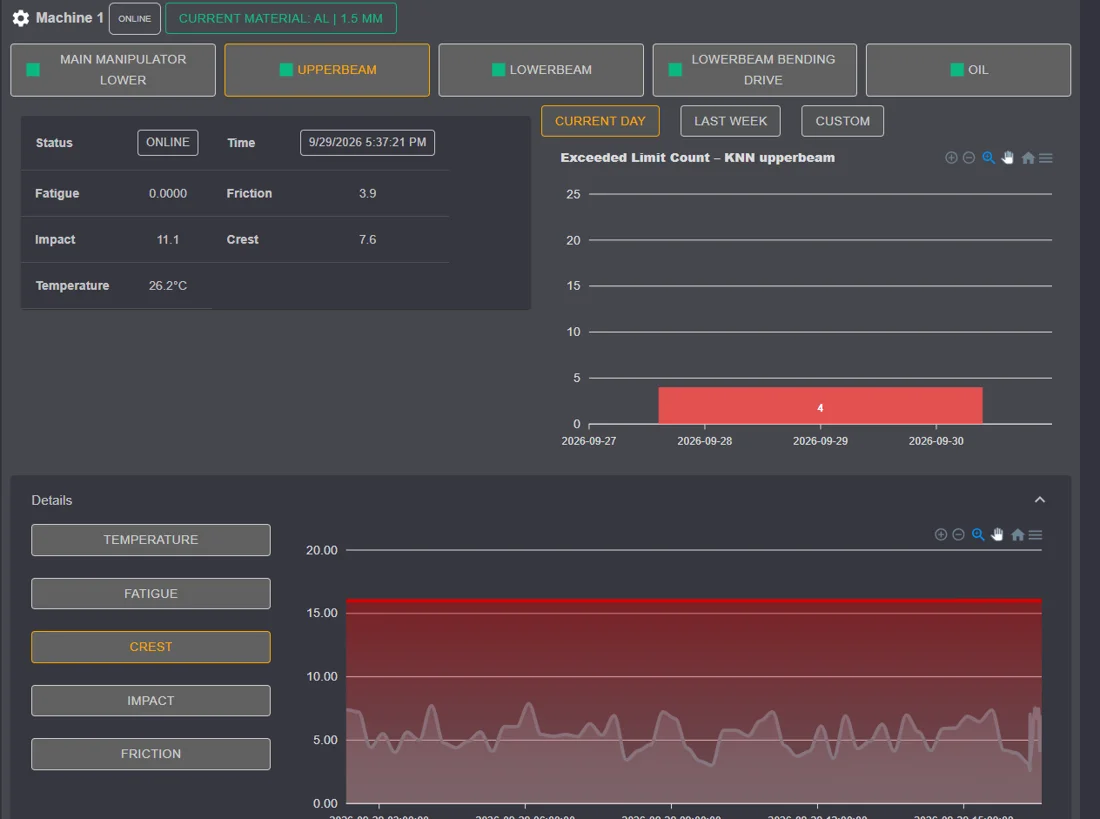Image resolution: width=1100 pixels, height=819 pixels.
Task: Open the Oil tab
Action: point(968,70)
